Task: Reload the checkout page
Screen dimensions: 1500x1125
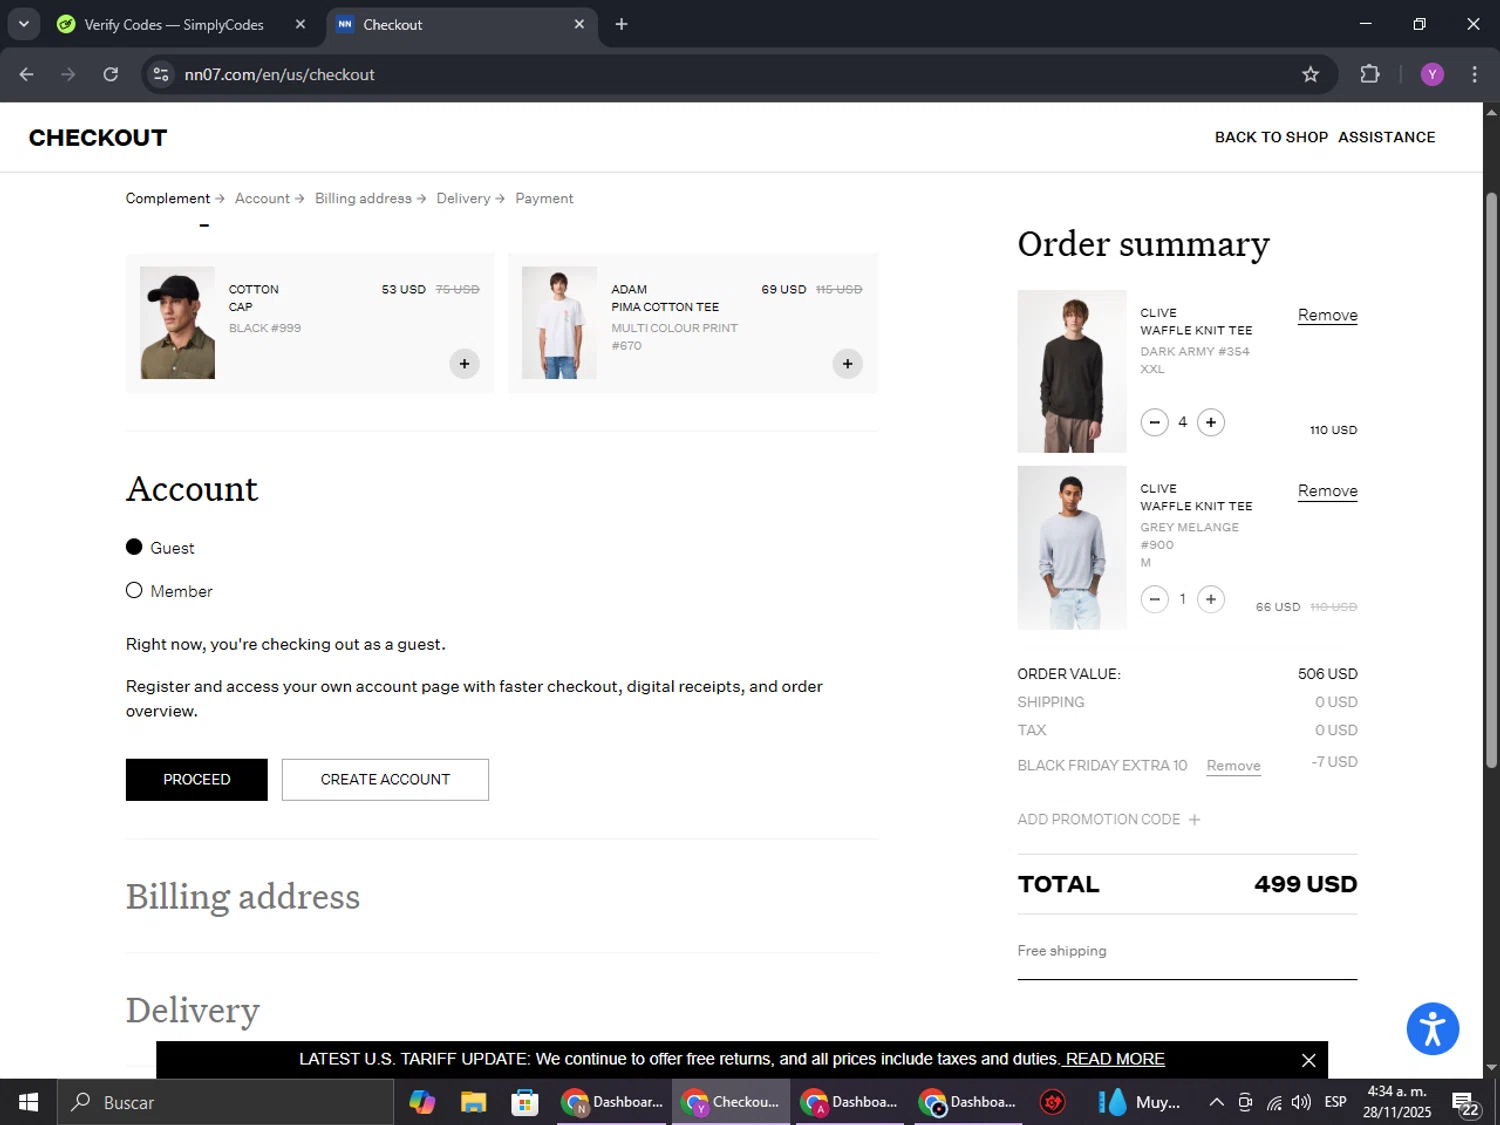Action: (111, 74)
